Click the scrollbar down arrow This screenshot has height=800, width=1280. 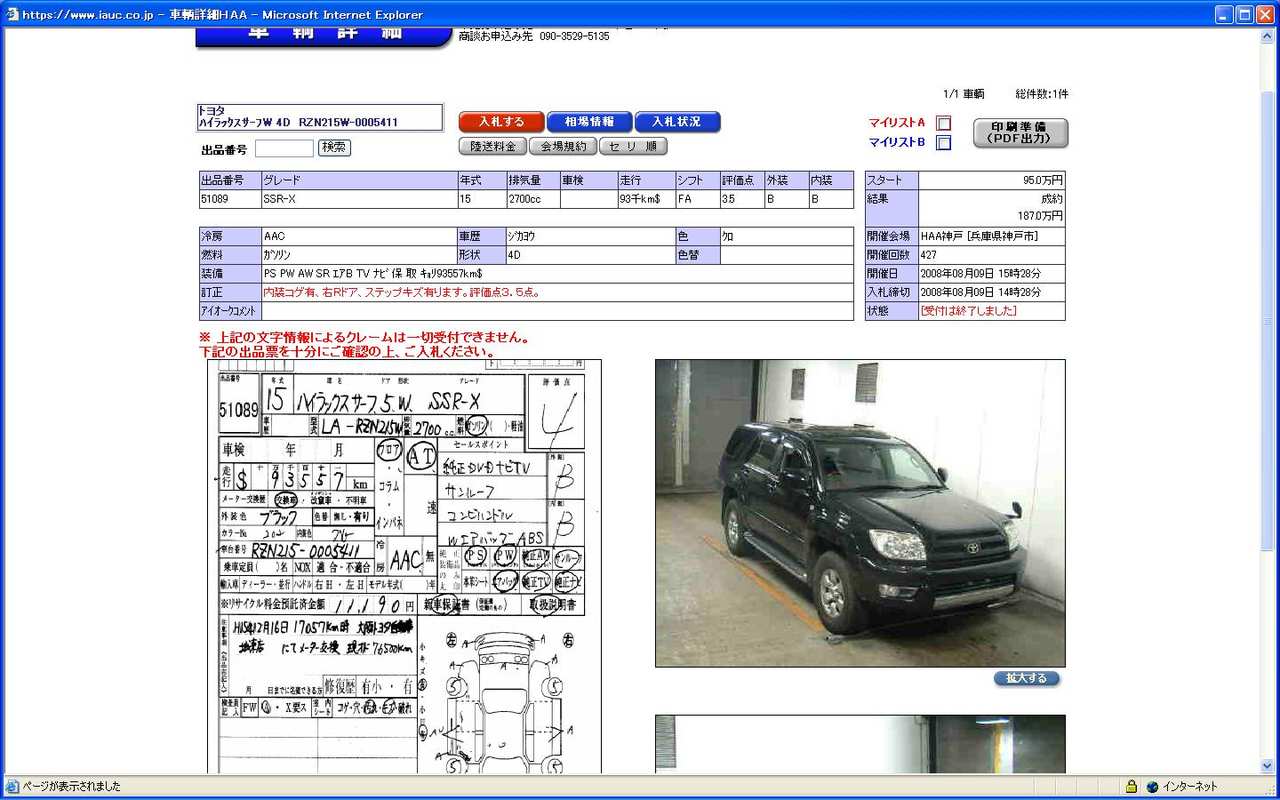(x=1268, y=766)
